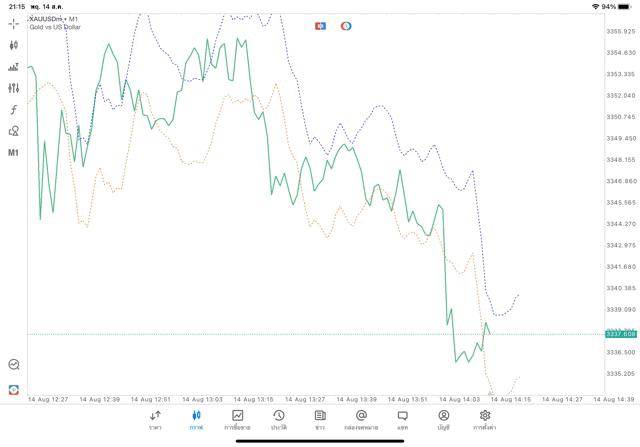Activate the crosshair cursor tool
Screen dimensions: 640x447
tap(14, 22)
